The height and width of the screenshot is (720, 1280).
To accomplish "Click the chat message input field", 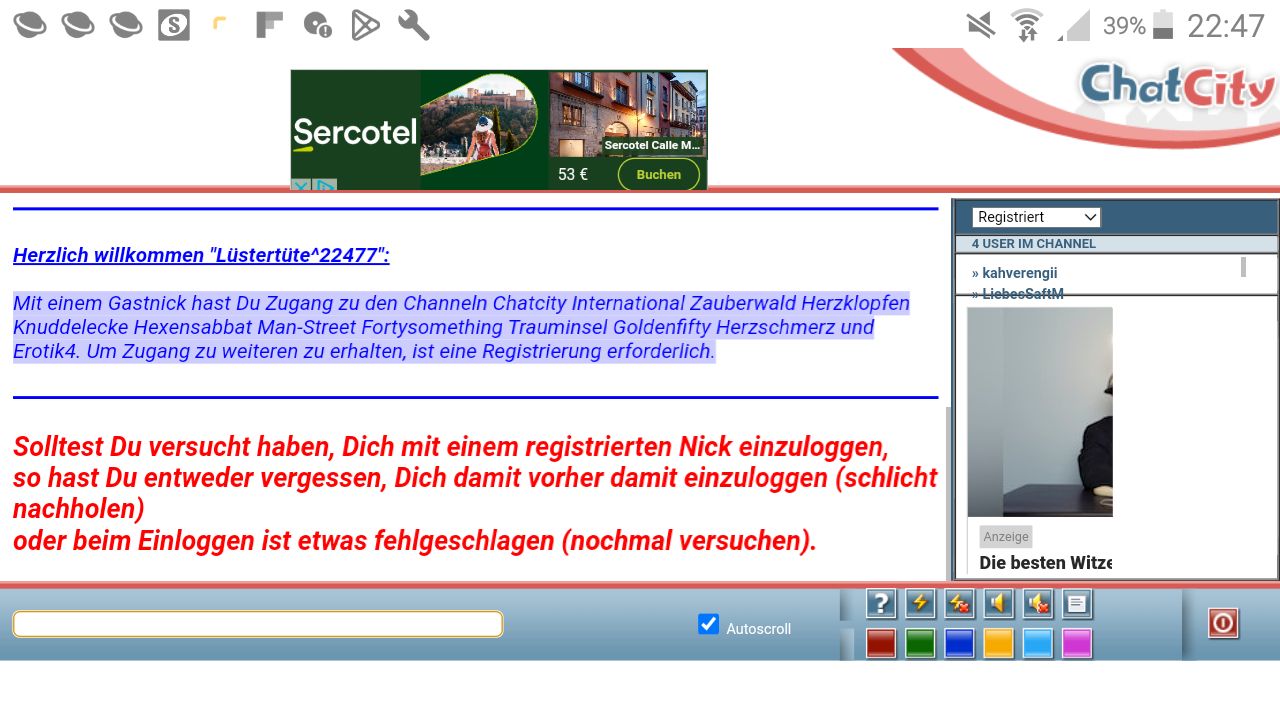I will point(257,624).
